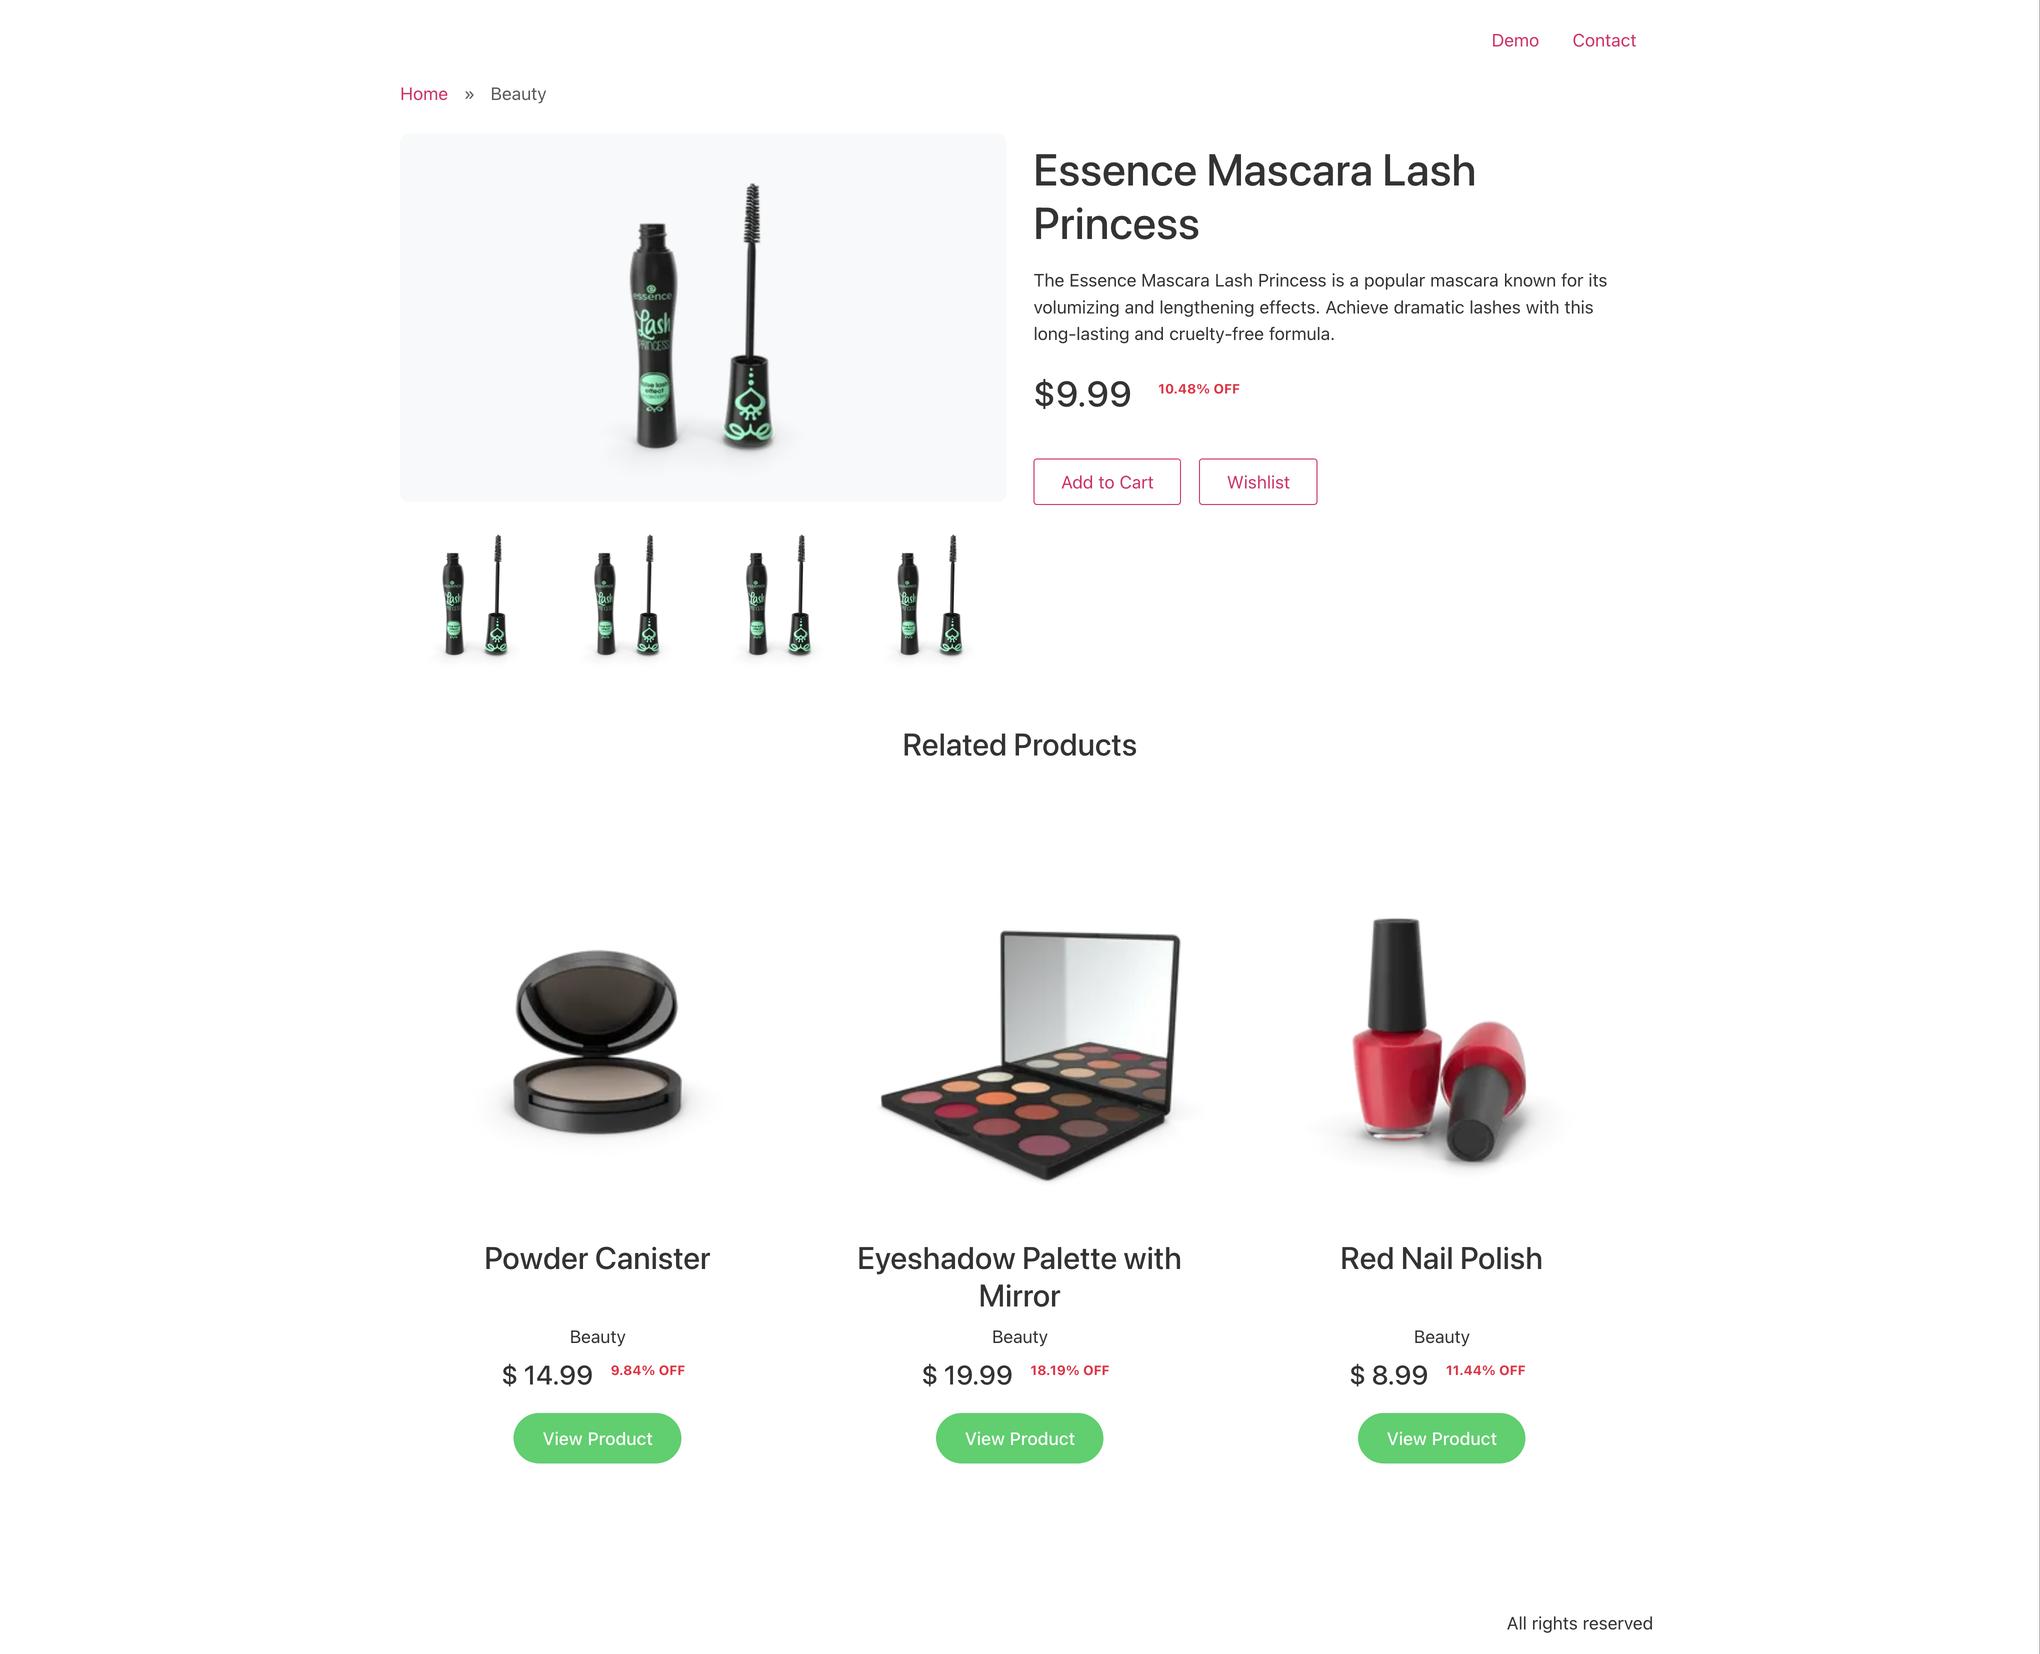The height and width of the screenshot is (1654, 2040).
Task: Click the Red Nail Polish title
Action: [x=1441, y=1258]
